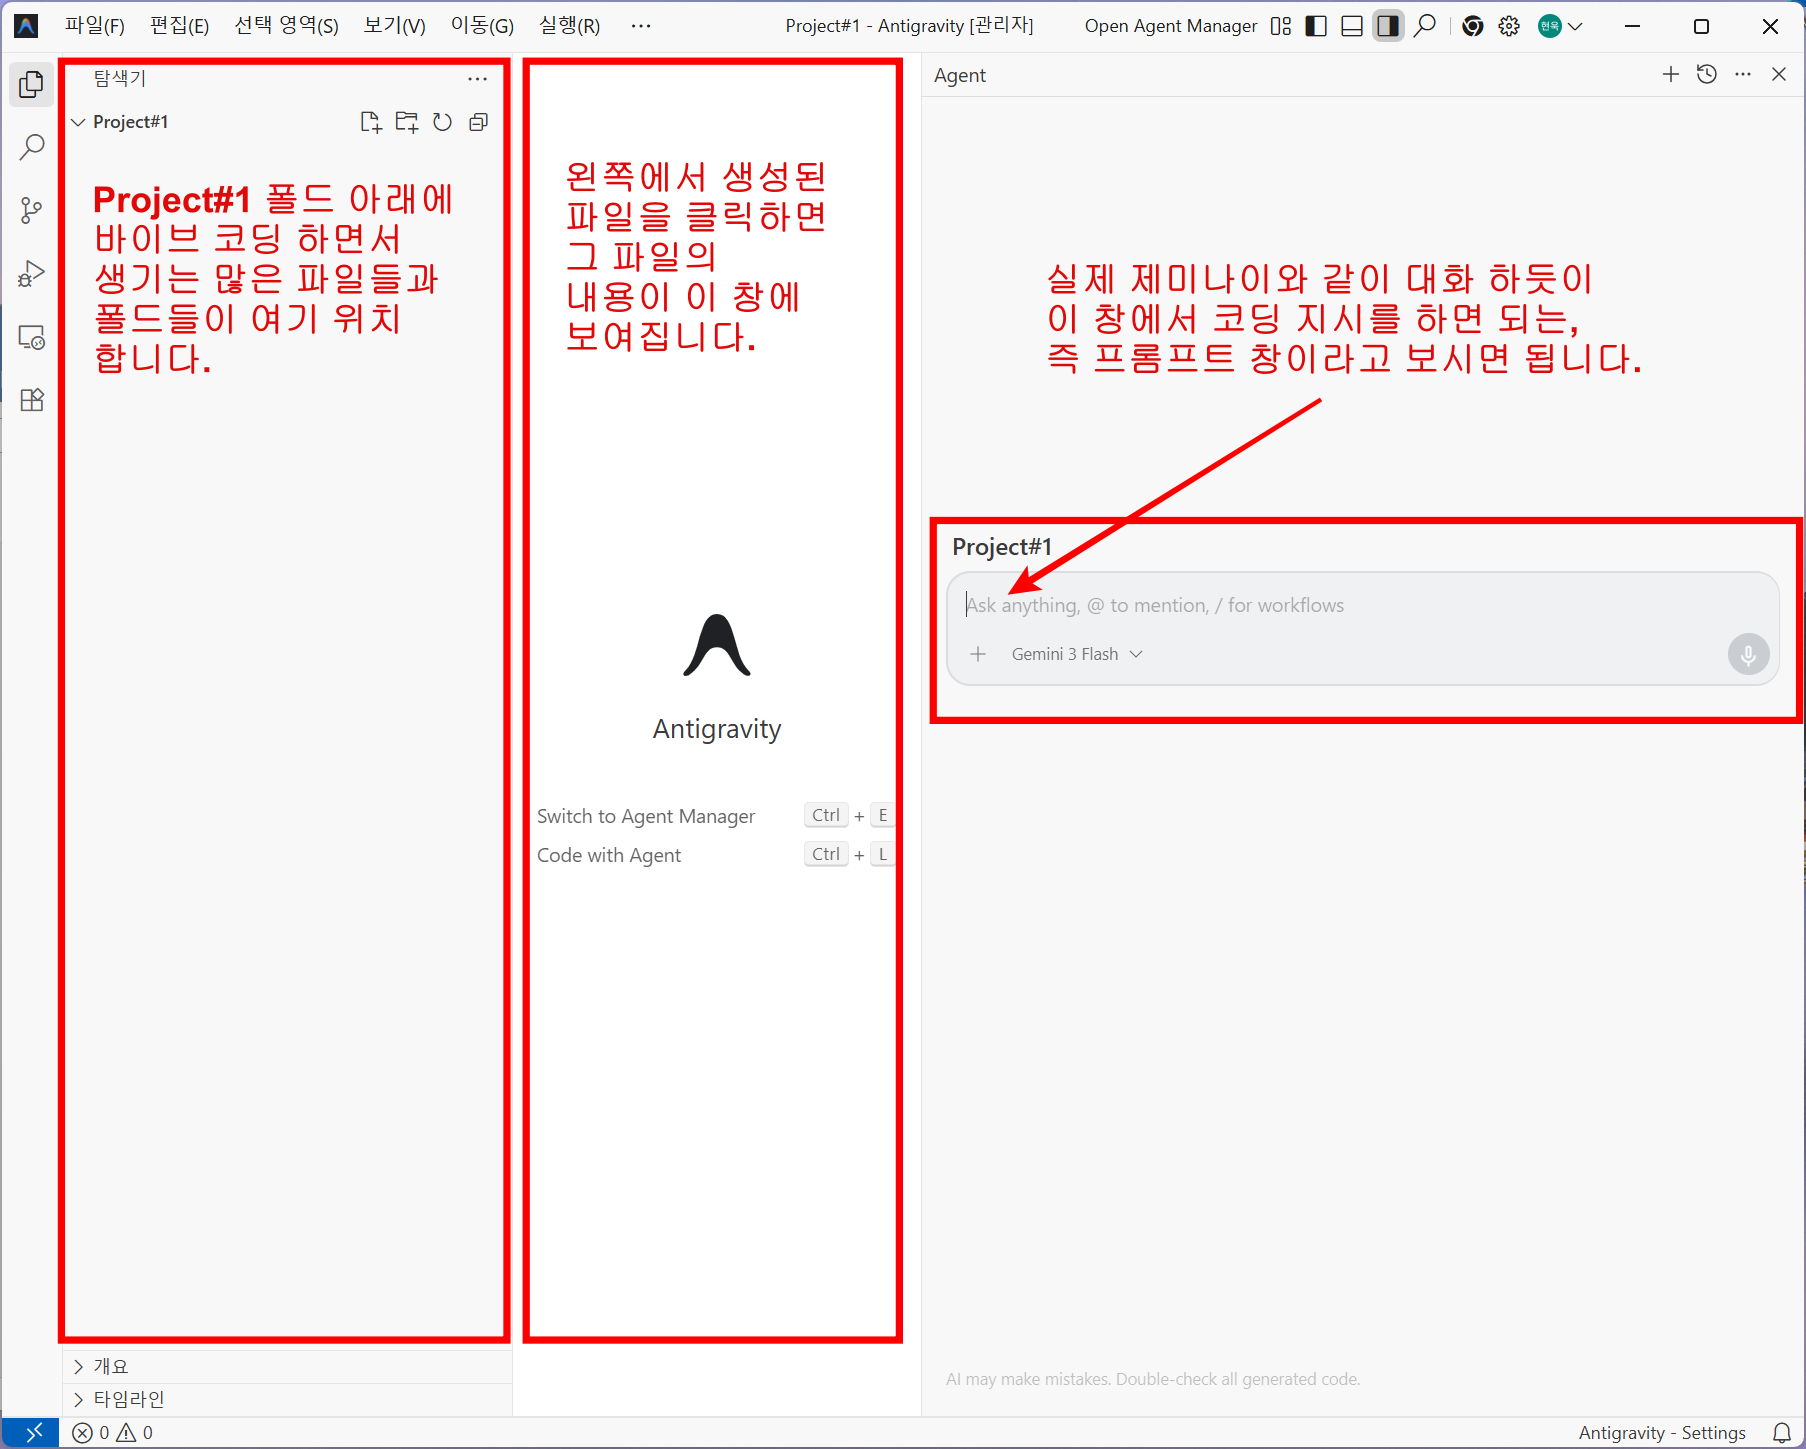Expand the 개요 outline section
This screenshot has height=1449, width=1806.
[111, 1366]
